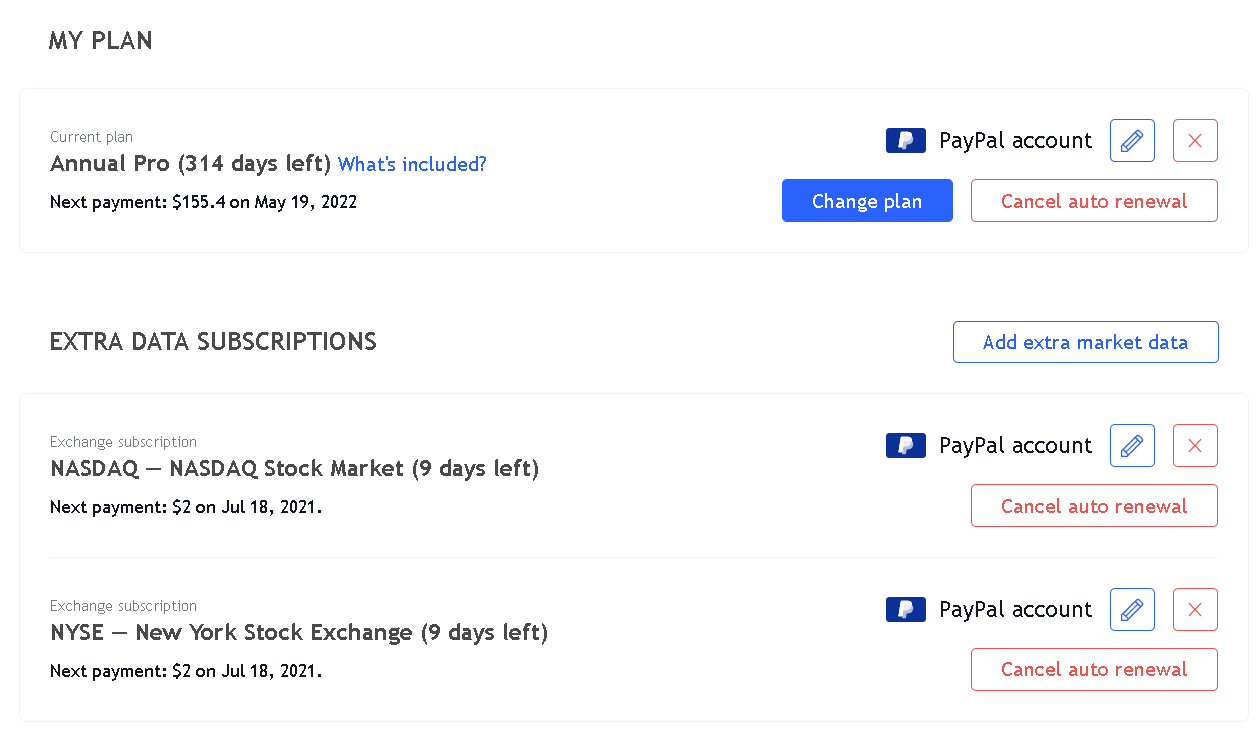Remove PayPal payment method from Annual Pro plan
The height and width of the screenshot is (731, 1256).
click(x=1195, y=140)
